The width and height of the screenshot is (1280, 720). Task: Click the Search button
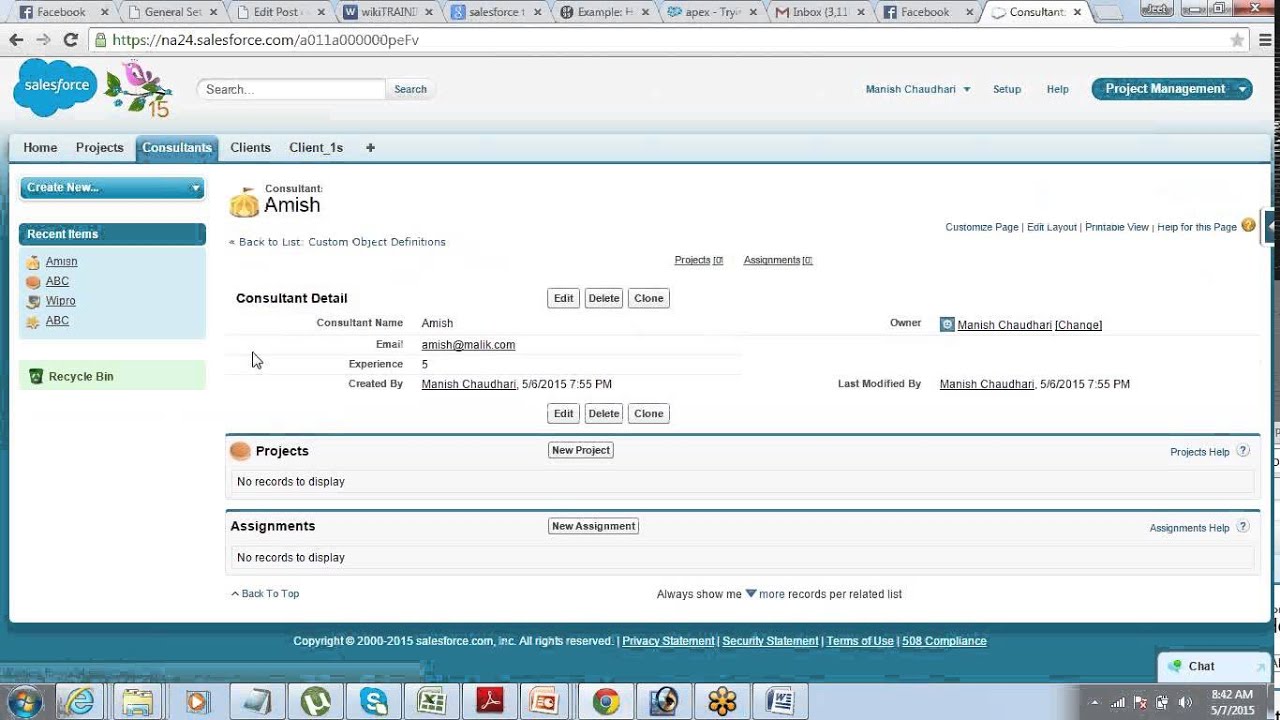410,89
